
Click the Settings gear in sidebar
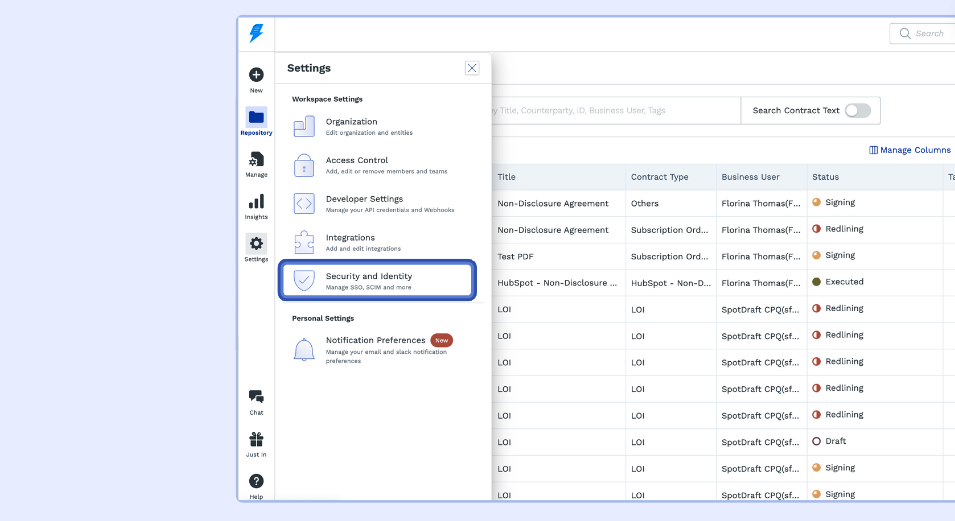click(256, 244)
